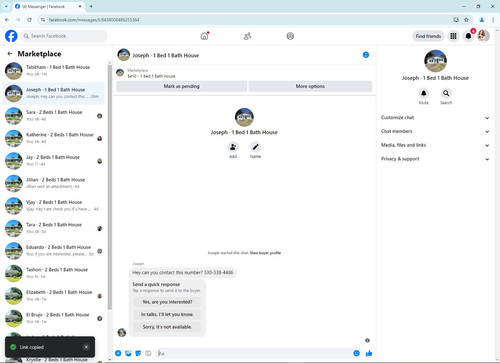Image resolution: width=500 pixels, height=363 pixels.
Task: Click the Add people icon
Action: pos(233,147)
